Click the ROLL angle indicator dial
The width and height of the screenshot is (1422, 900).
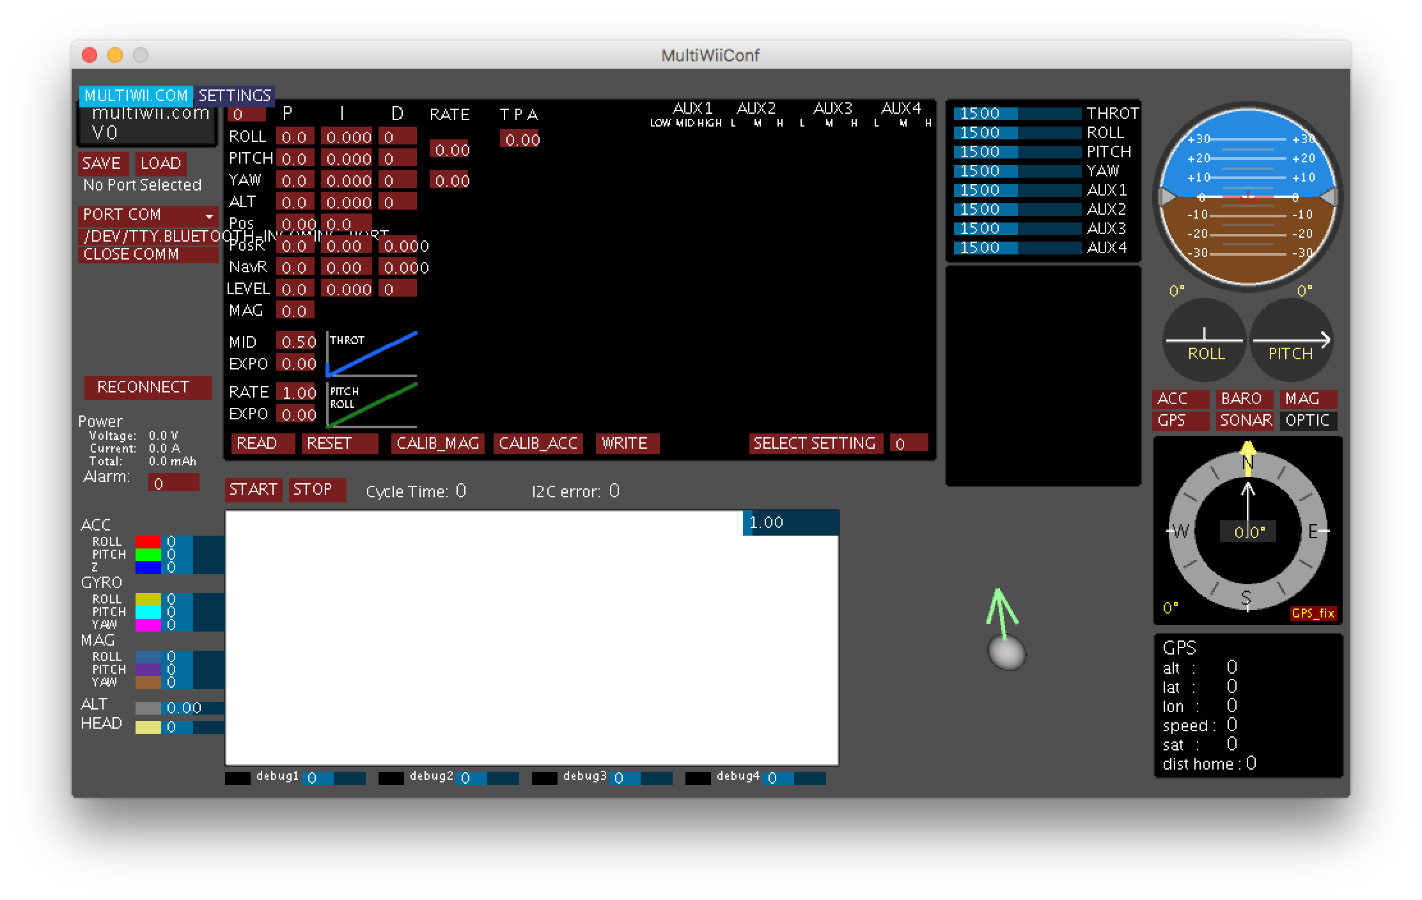tap(1205, 341)
